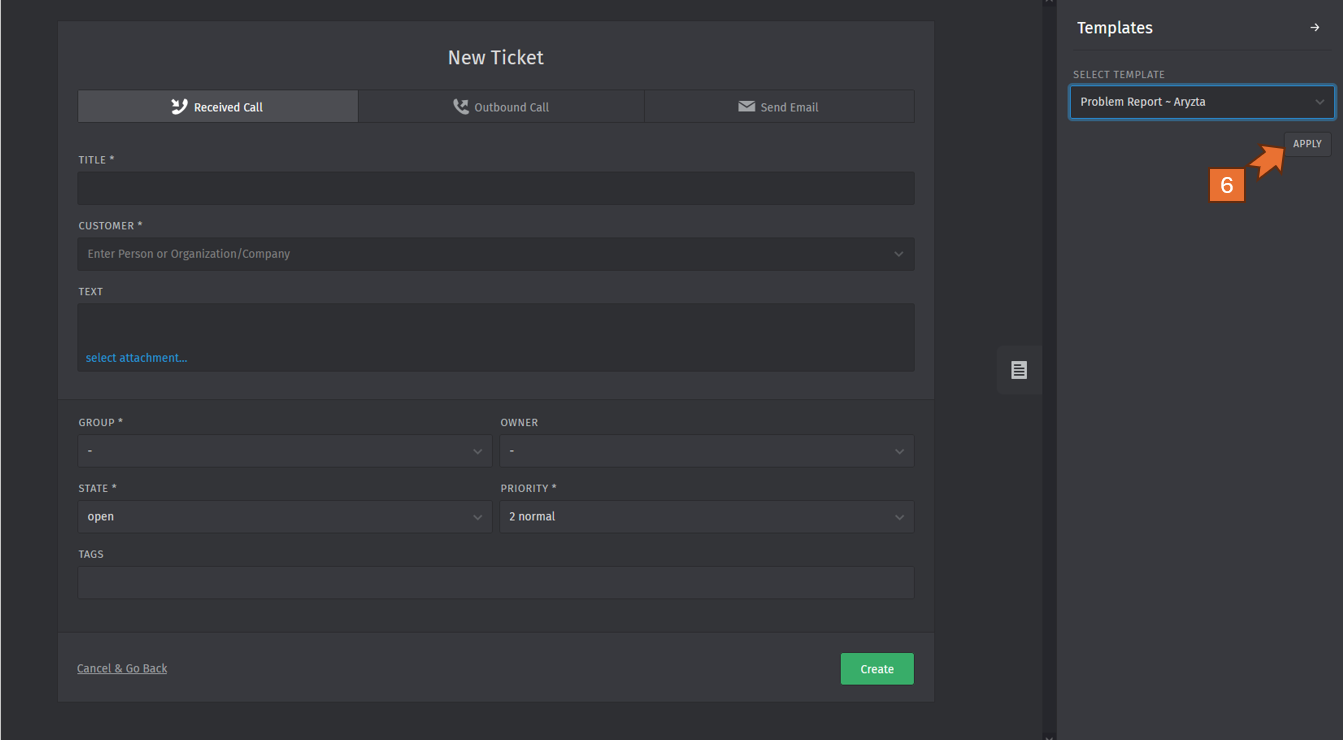
Task: Collapse Templates panel with the arrow icon
Action: point(1314,28)
